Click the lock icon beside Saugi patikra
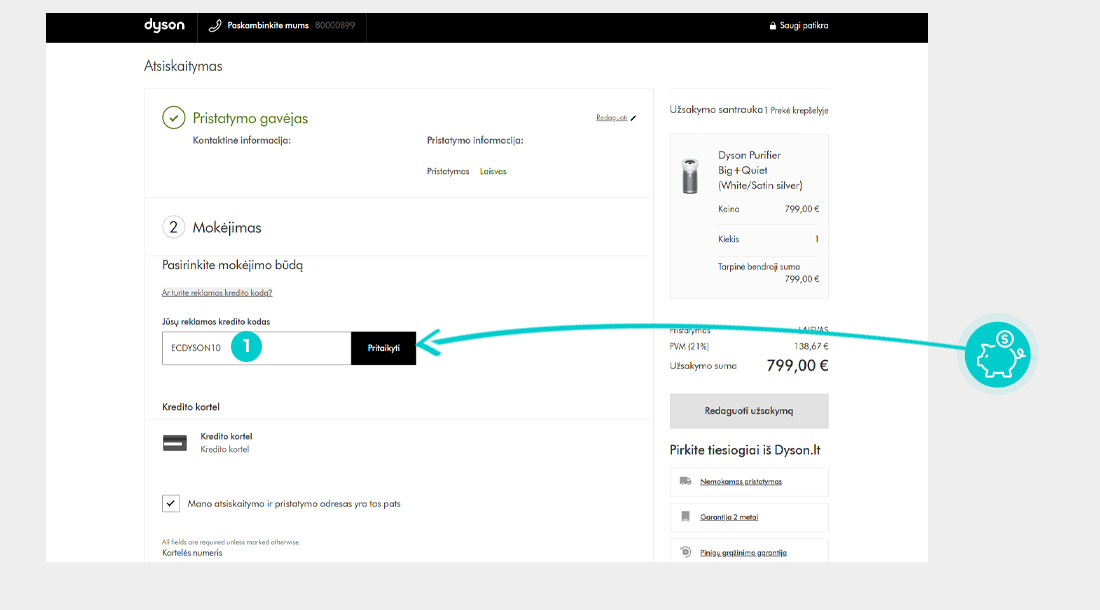The width and height of the screenshot is (1100, 610). tap(772, 26)
